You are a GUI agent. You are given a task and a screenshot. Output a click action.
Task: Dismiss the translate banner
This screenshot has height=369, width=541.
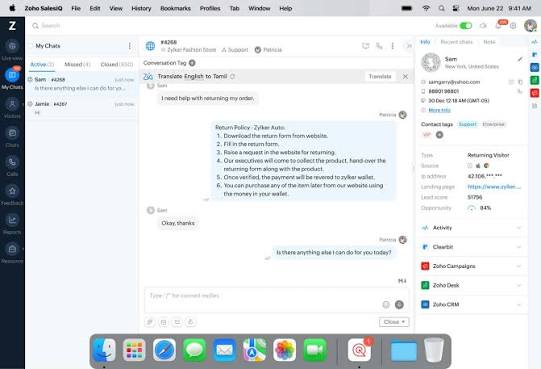(x=405, y=76)
